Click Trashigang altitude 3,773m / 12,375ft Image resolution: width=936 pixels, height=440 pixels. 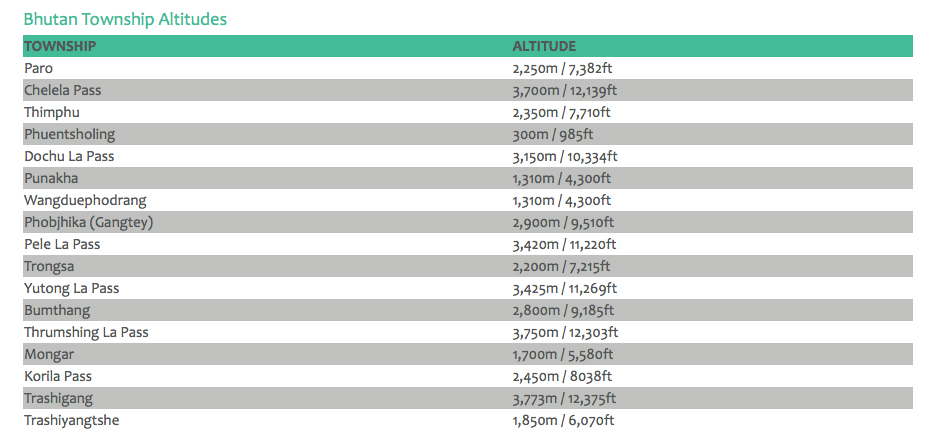point(565,398)
